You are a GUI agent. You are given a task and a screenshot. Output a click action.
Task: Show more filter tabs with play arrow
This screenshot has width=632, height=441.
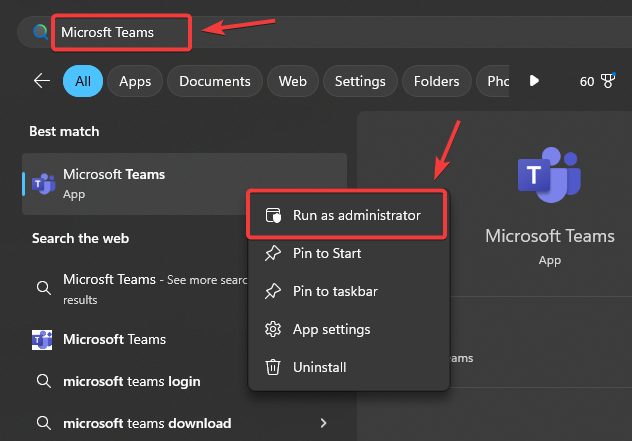534,81
